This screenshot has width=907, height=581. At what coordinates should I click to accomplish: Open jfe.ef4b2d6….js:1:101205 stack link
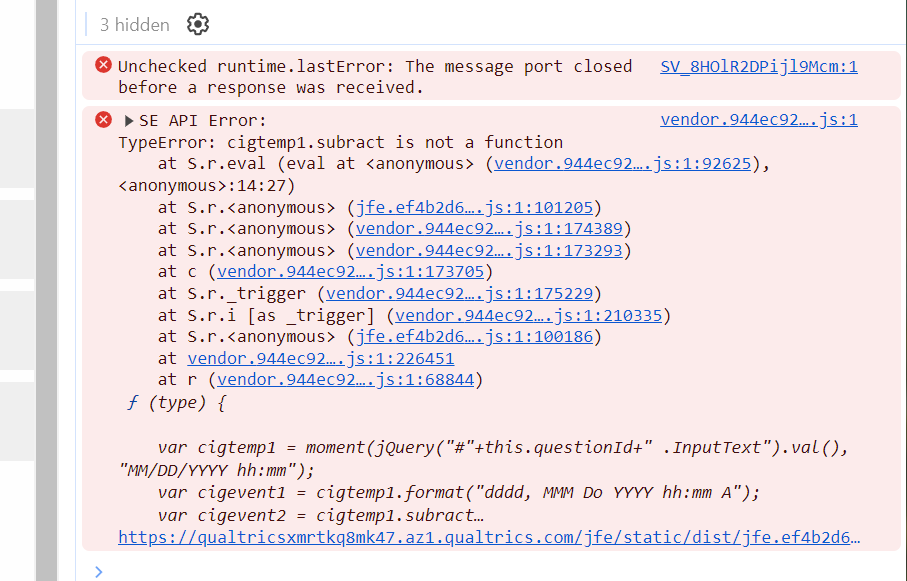(474, 207)
